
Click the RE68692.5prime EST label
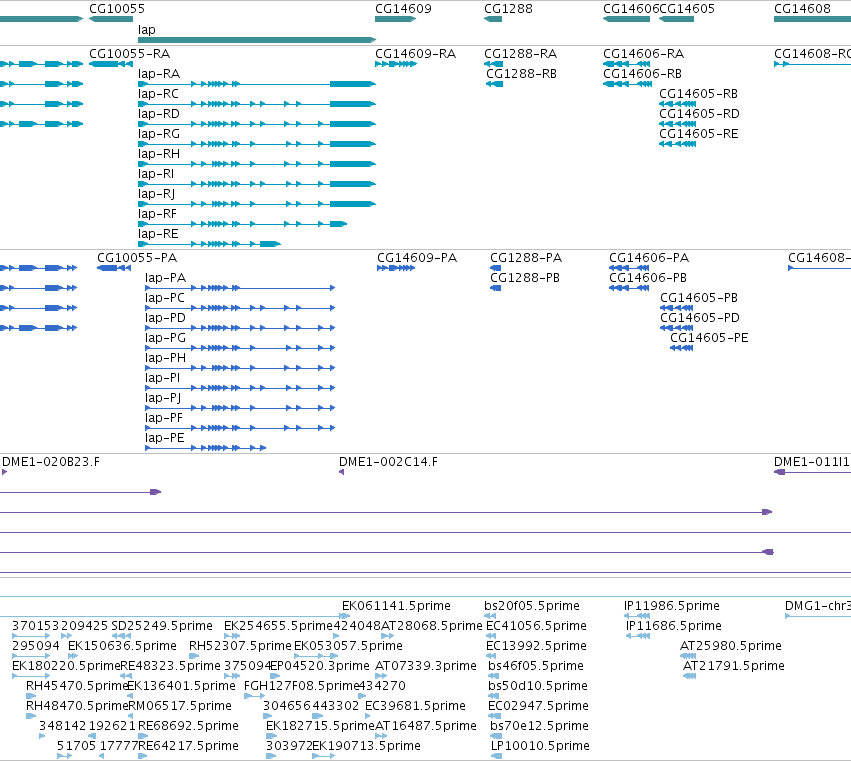188,726
